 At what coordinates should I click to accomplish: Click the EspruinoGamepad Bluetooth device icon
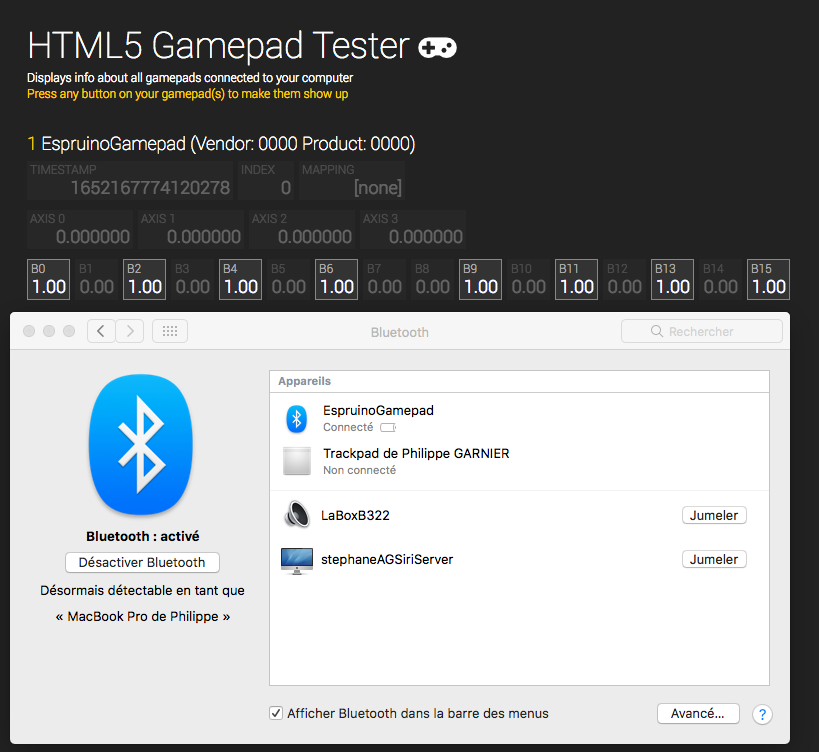(x=297, y=419)
